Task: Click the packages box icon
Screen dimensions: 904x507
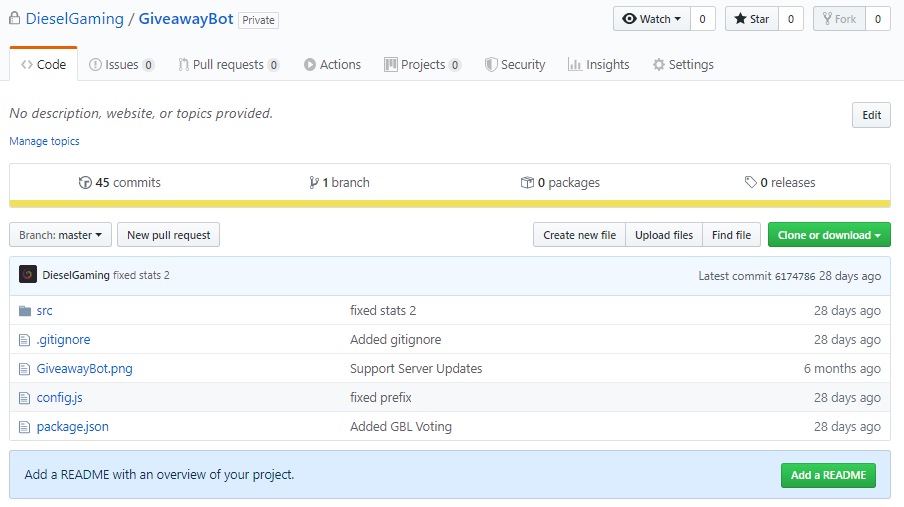Action: [527, 183]
